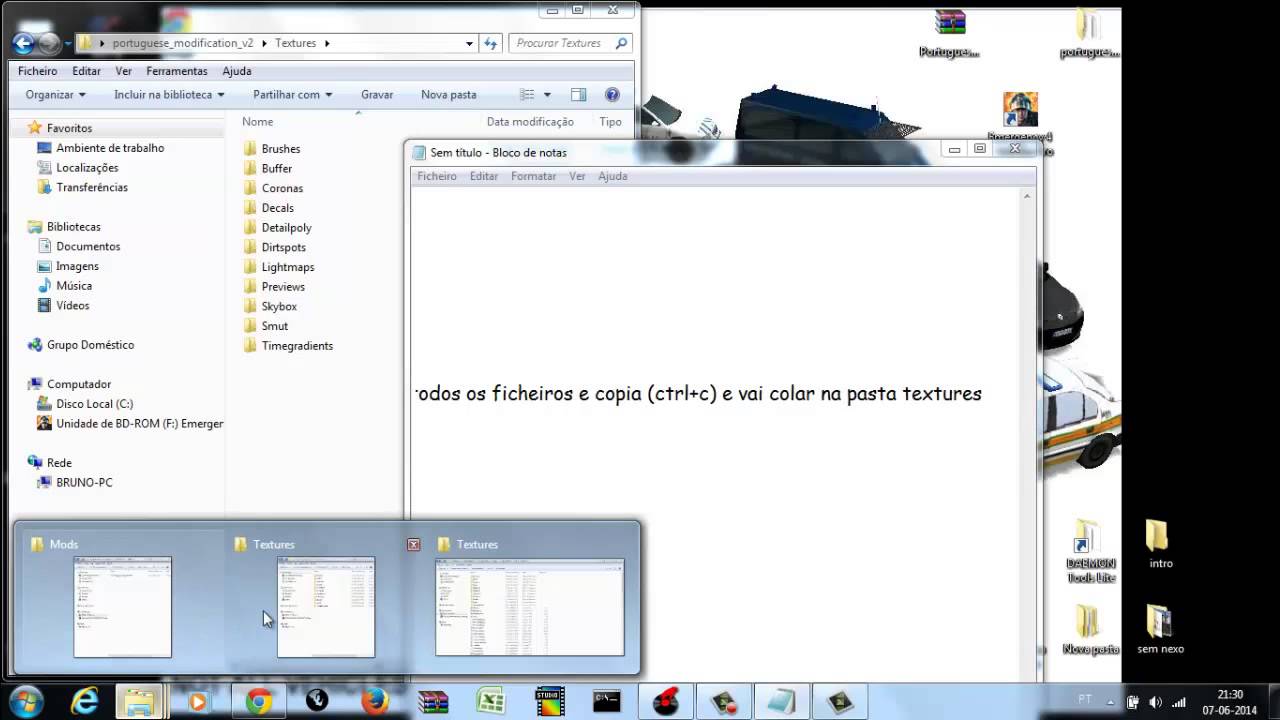The image size is (1280, 720).
Task: Open WinRAR from the taskbar
Action: click(433, 702)
